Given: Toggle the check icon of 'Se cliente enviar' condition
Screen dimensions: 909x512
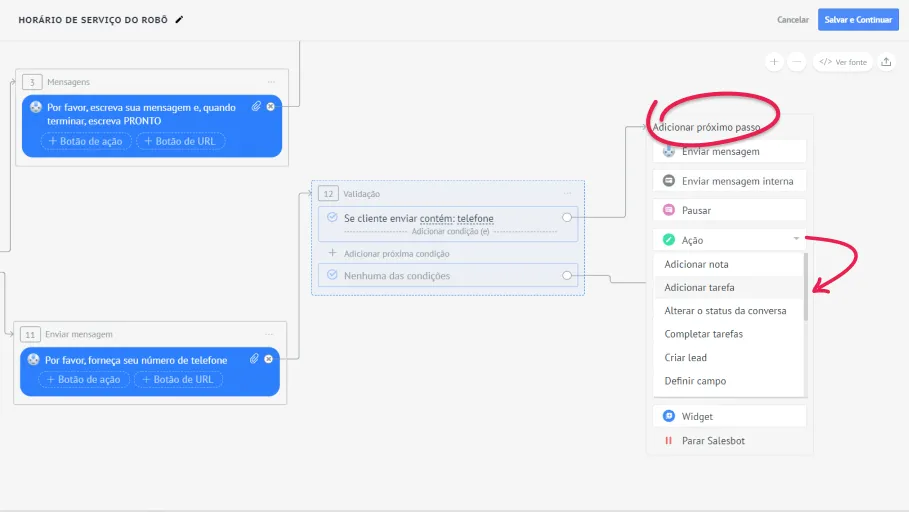Looking at the screenshot, I should [332, 217].
